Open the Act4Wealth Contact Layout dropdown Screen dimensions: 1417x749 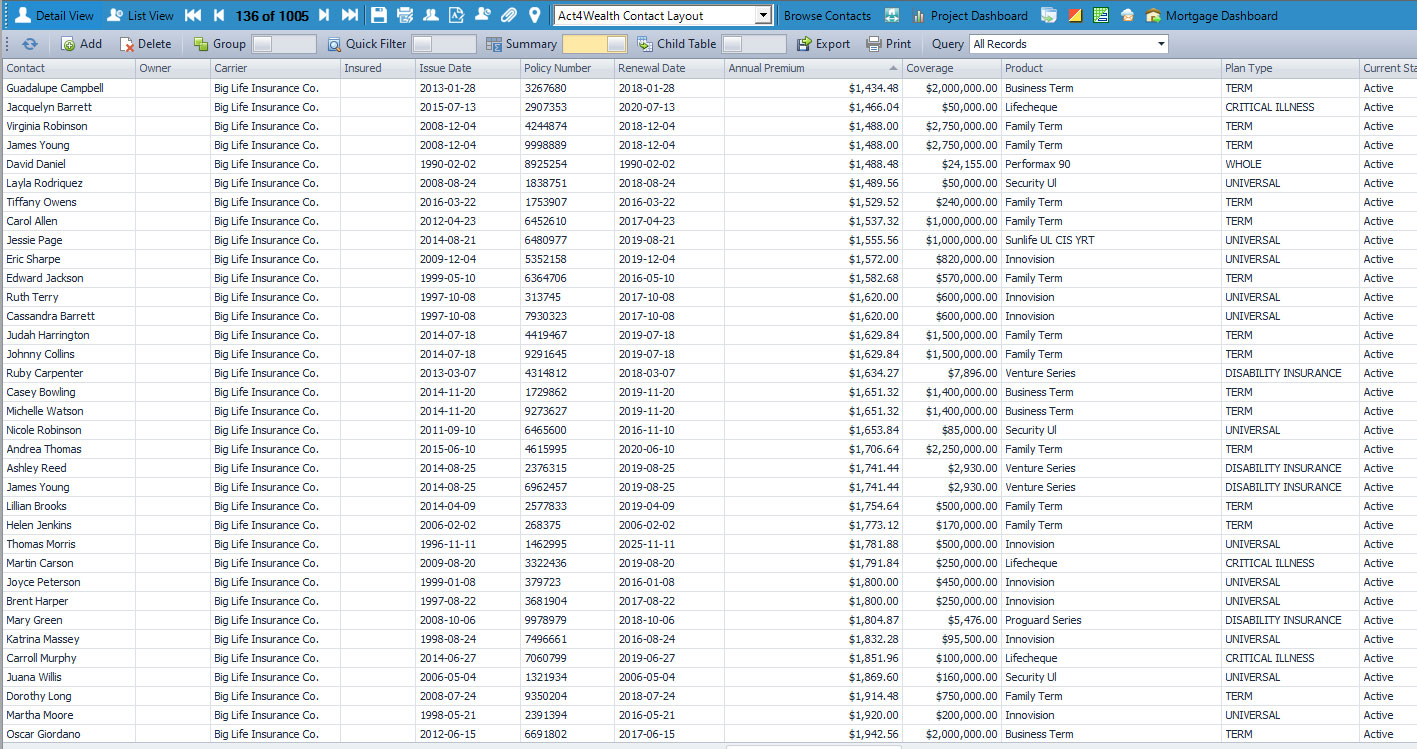coord(763,15)
